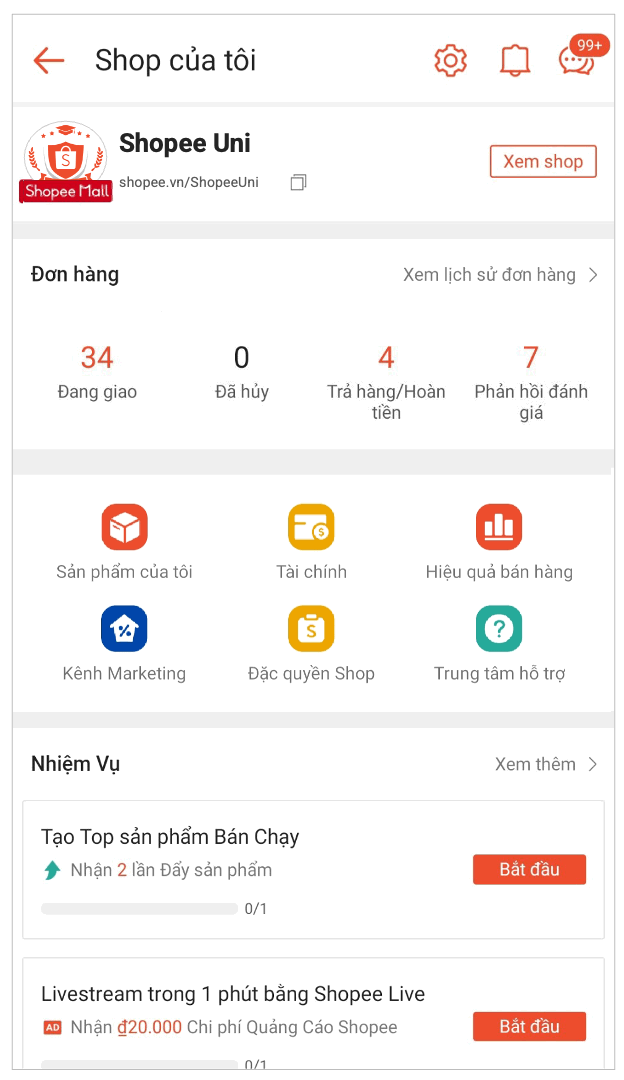View the 4 Trả hàng/Hoàn tiền orders
The width and height of the screenshot is (624, 1080).
pyautogui.click(x=386, y=380)
